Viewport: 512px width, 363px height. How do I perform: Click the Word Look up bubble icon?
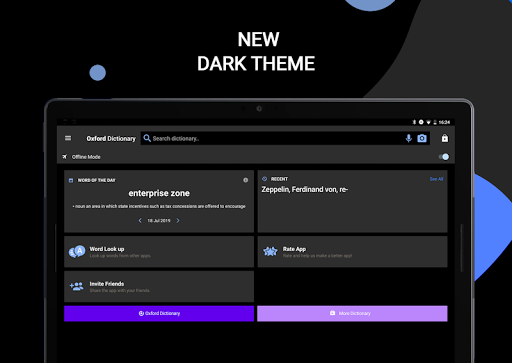pos(77,252)
